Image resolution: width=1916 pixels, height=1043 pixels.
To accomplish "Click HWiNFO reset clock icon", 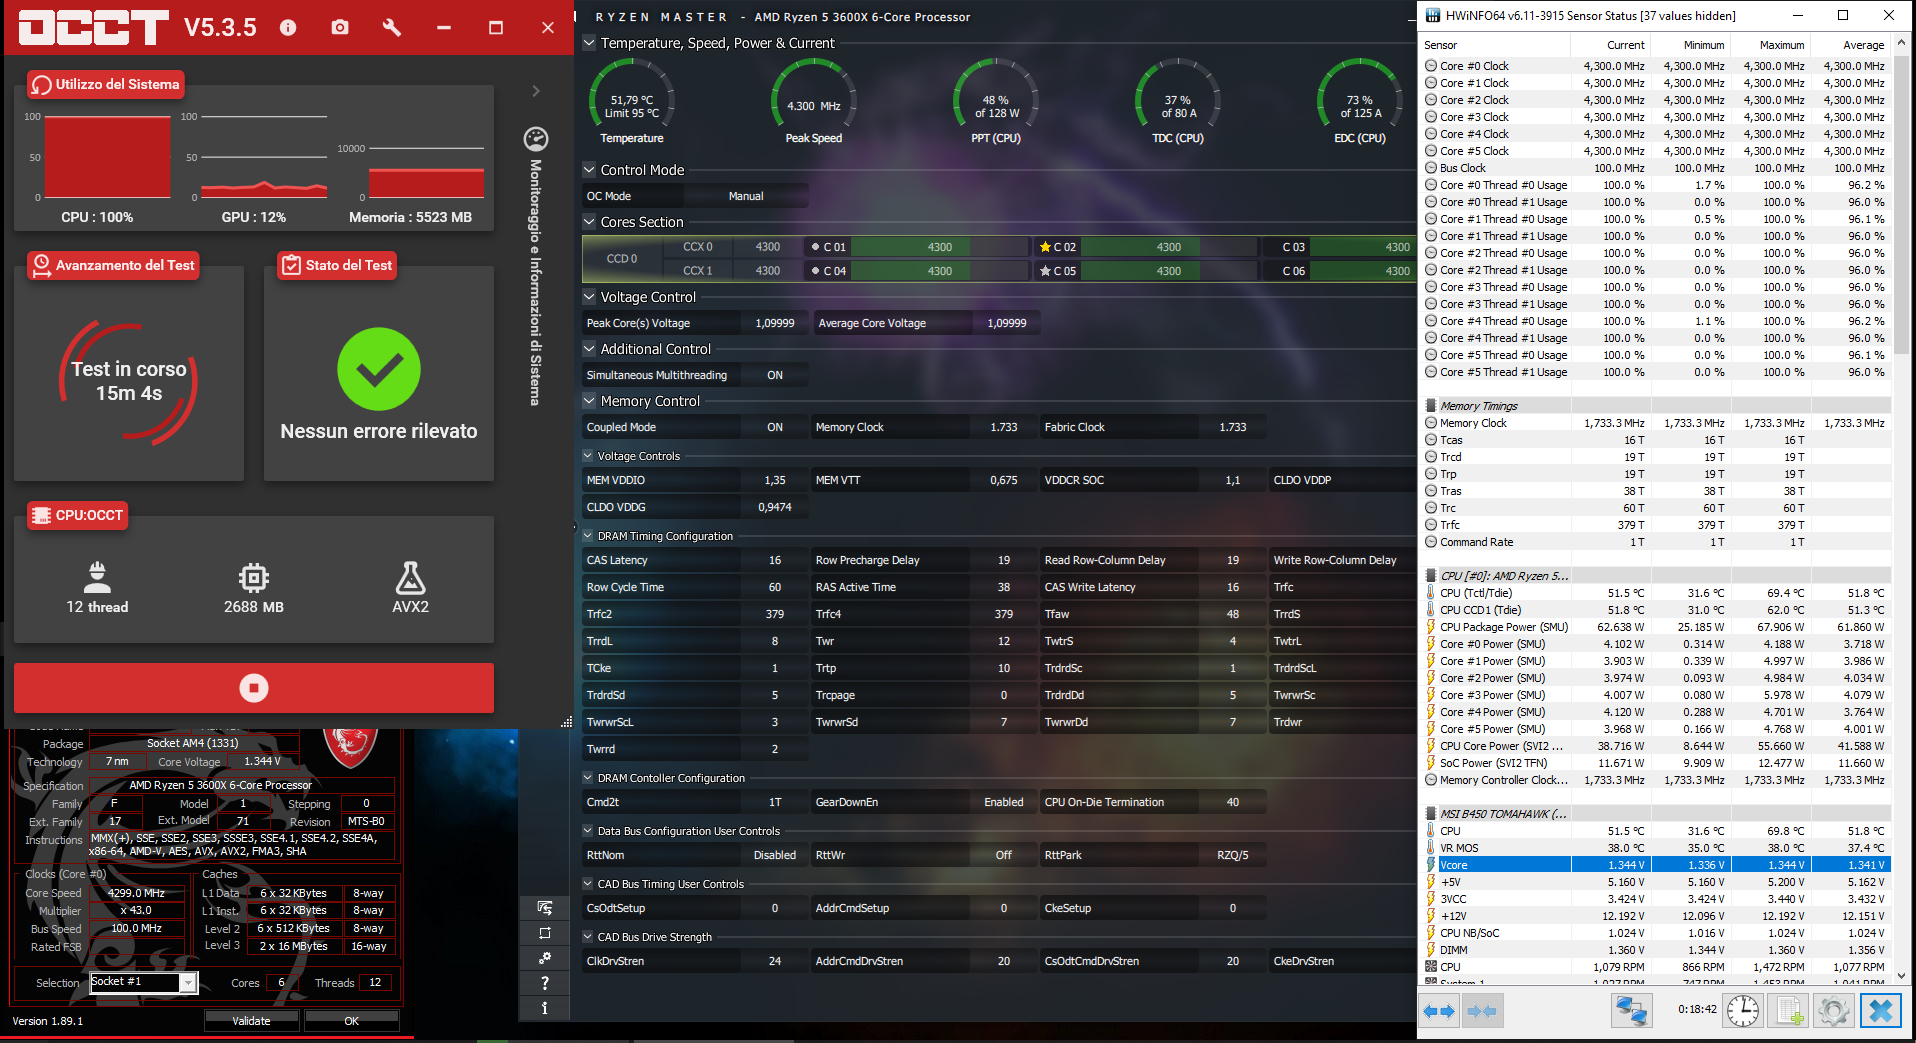I will click(1743, 1010).
